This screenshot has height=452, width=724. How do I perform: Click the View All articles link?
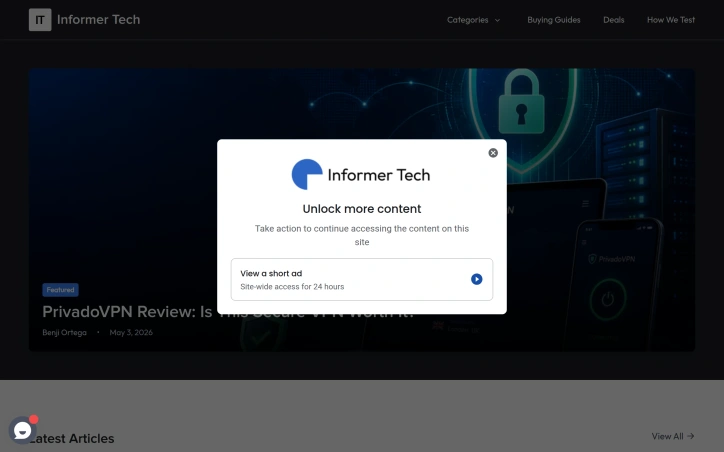pos(673,436)
